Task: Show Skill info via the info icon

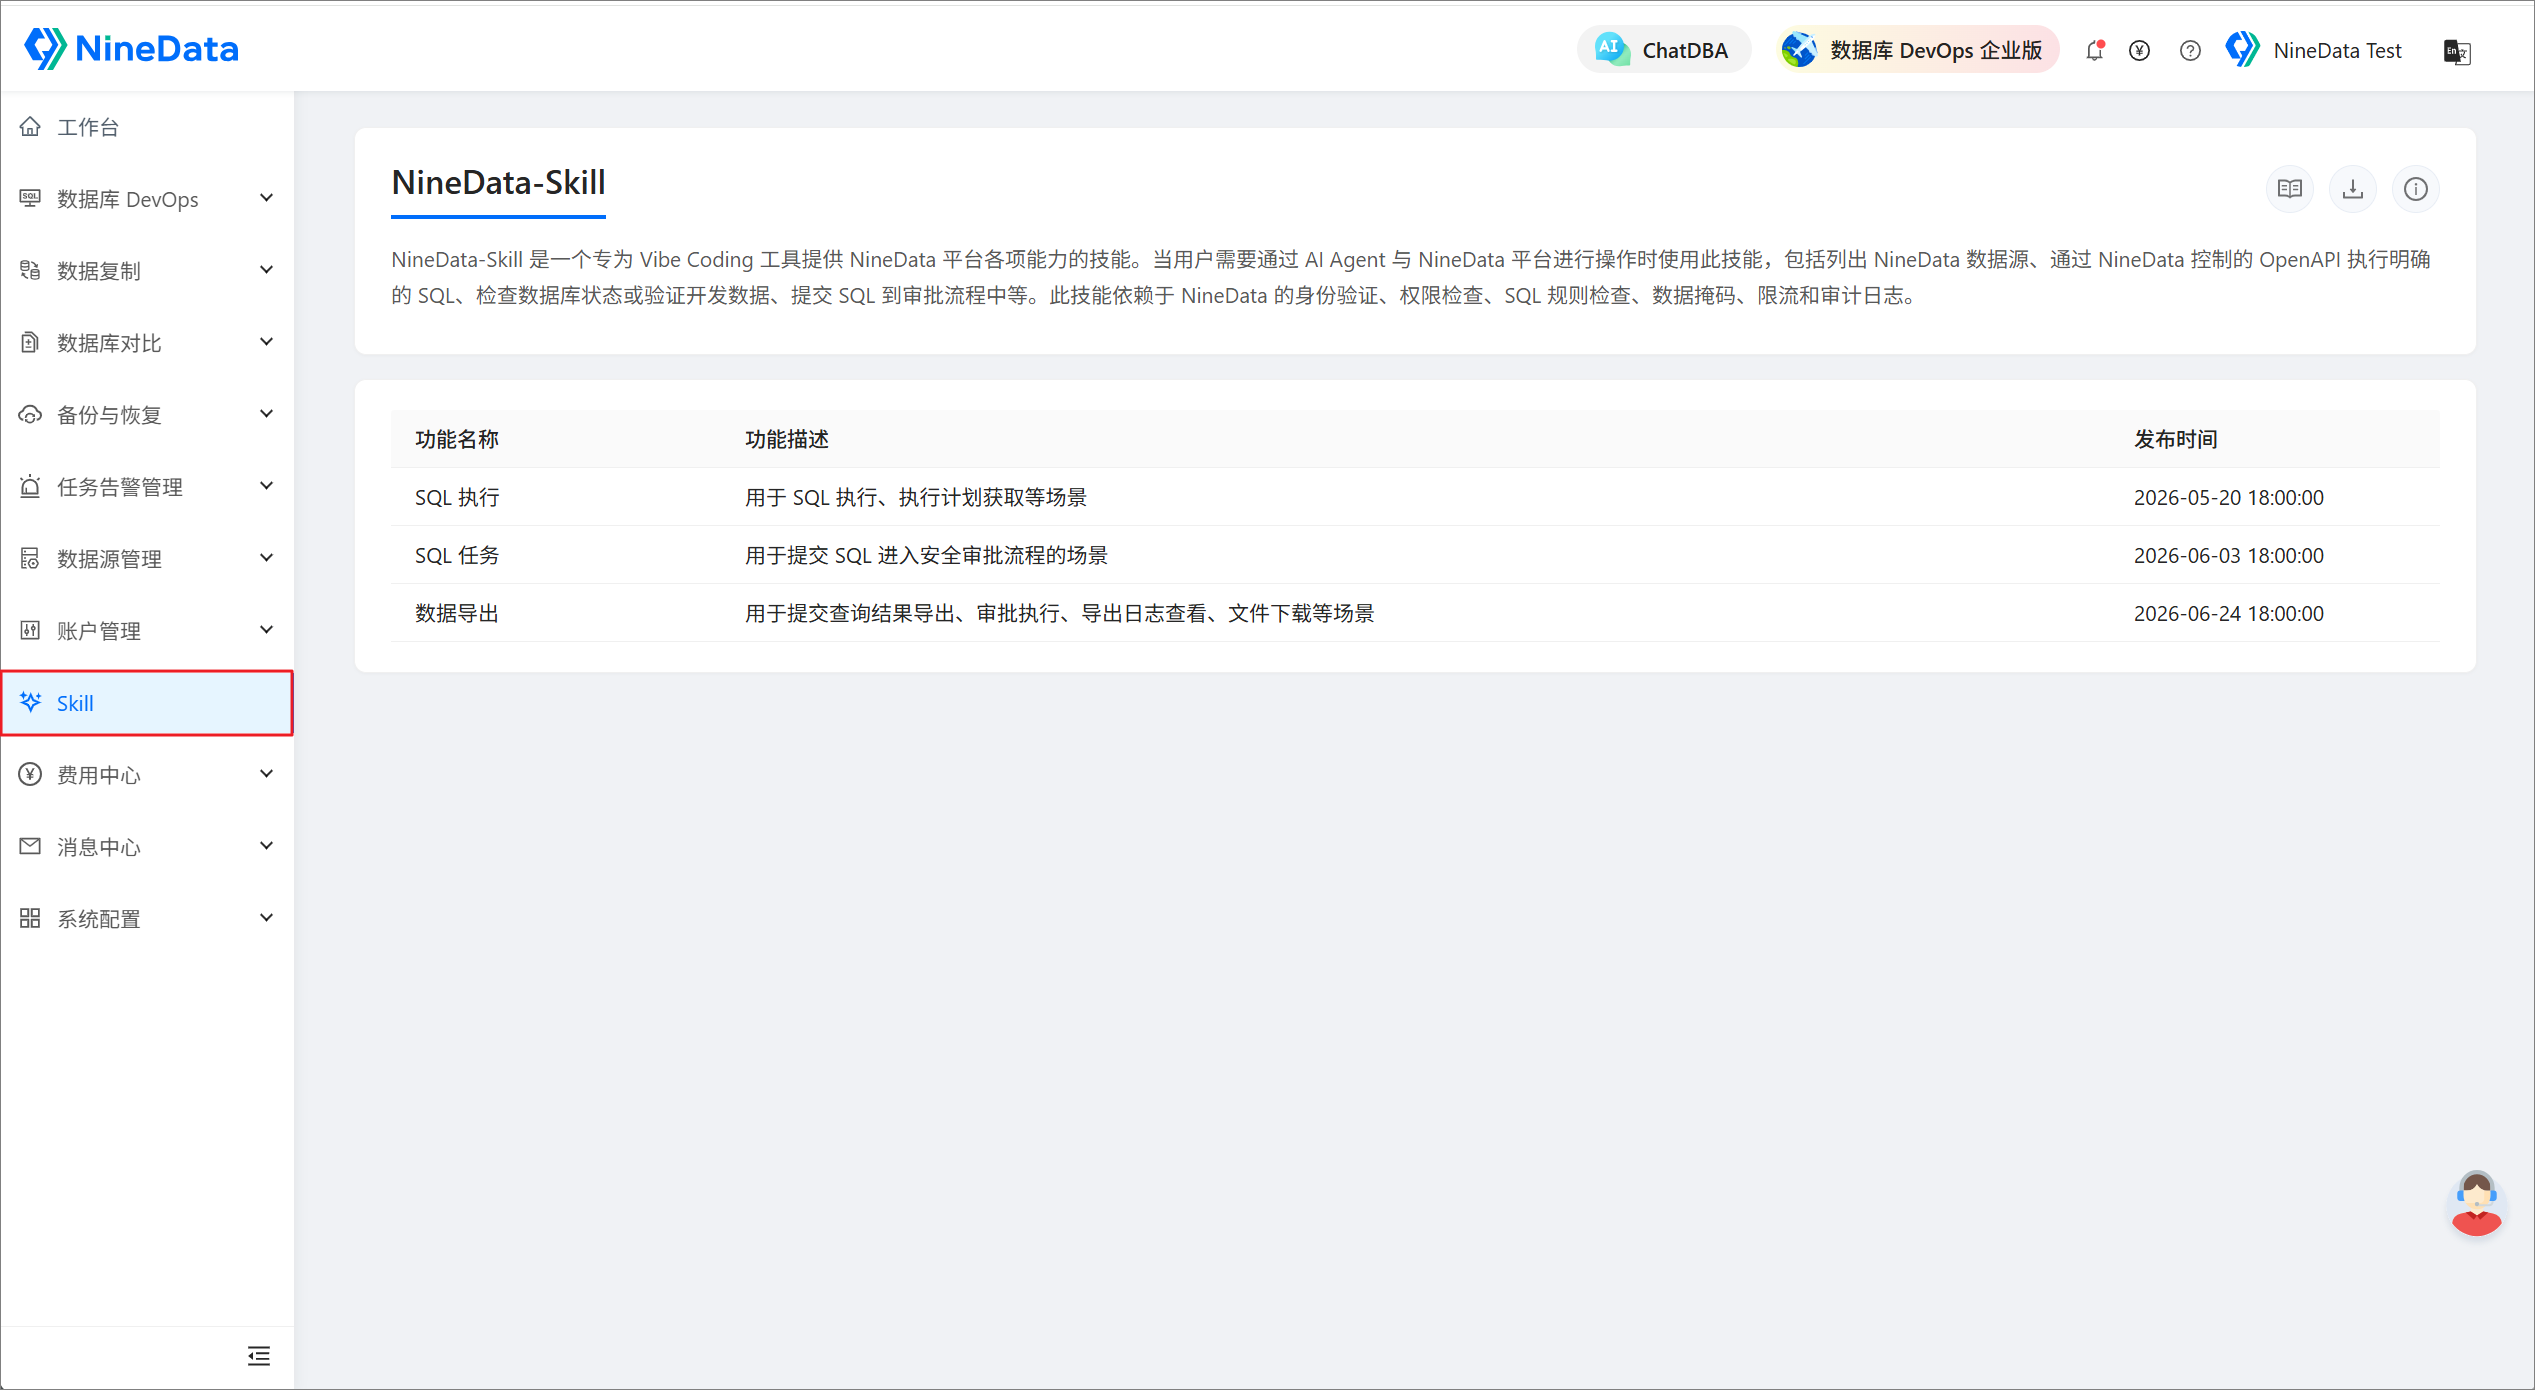Action: [x=2416, y=189]
